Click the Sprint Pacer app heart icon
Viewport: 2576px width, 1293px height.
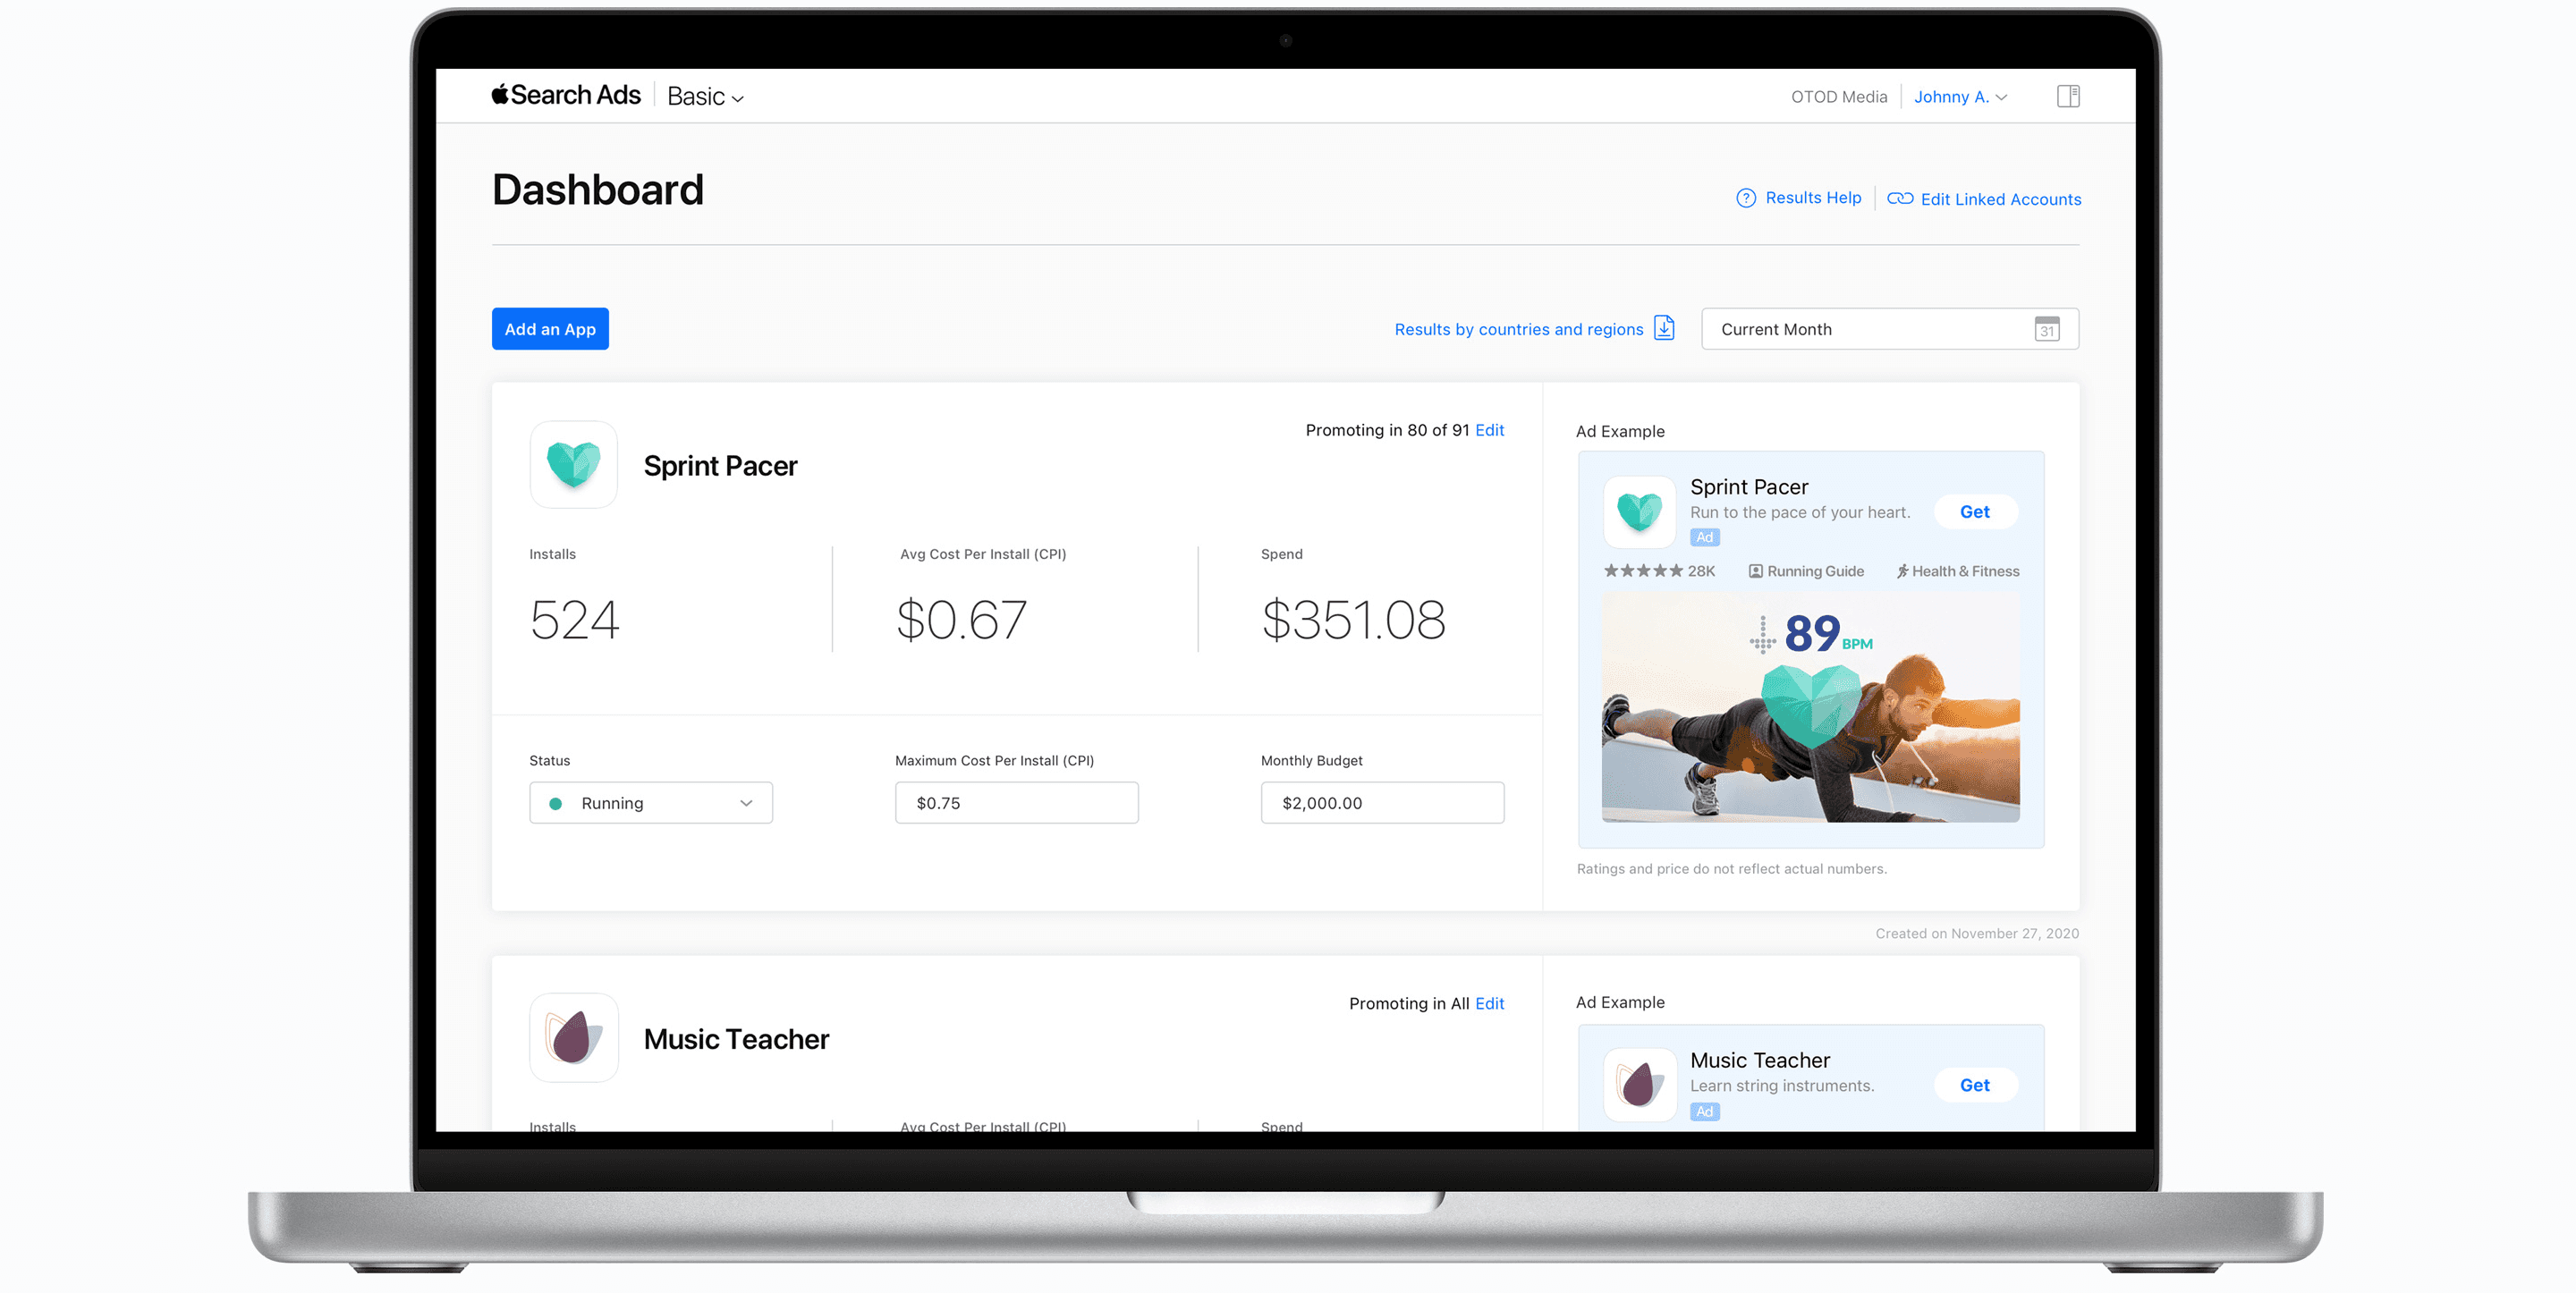[x=574, y=465]
